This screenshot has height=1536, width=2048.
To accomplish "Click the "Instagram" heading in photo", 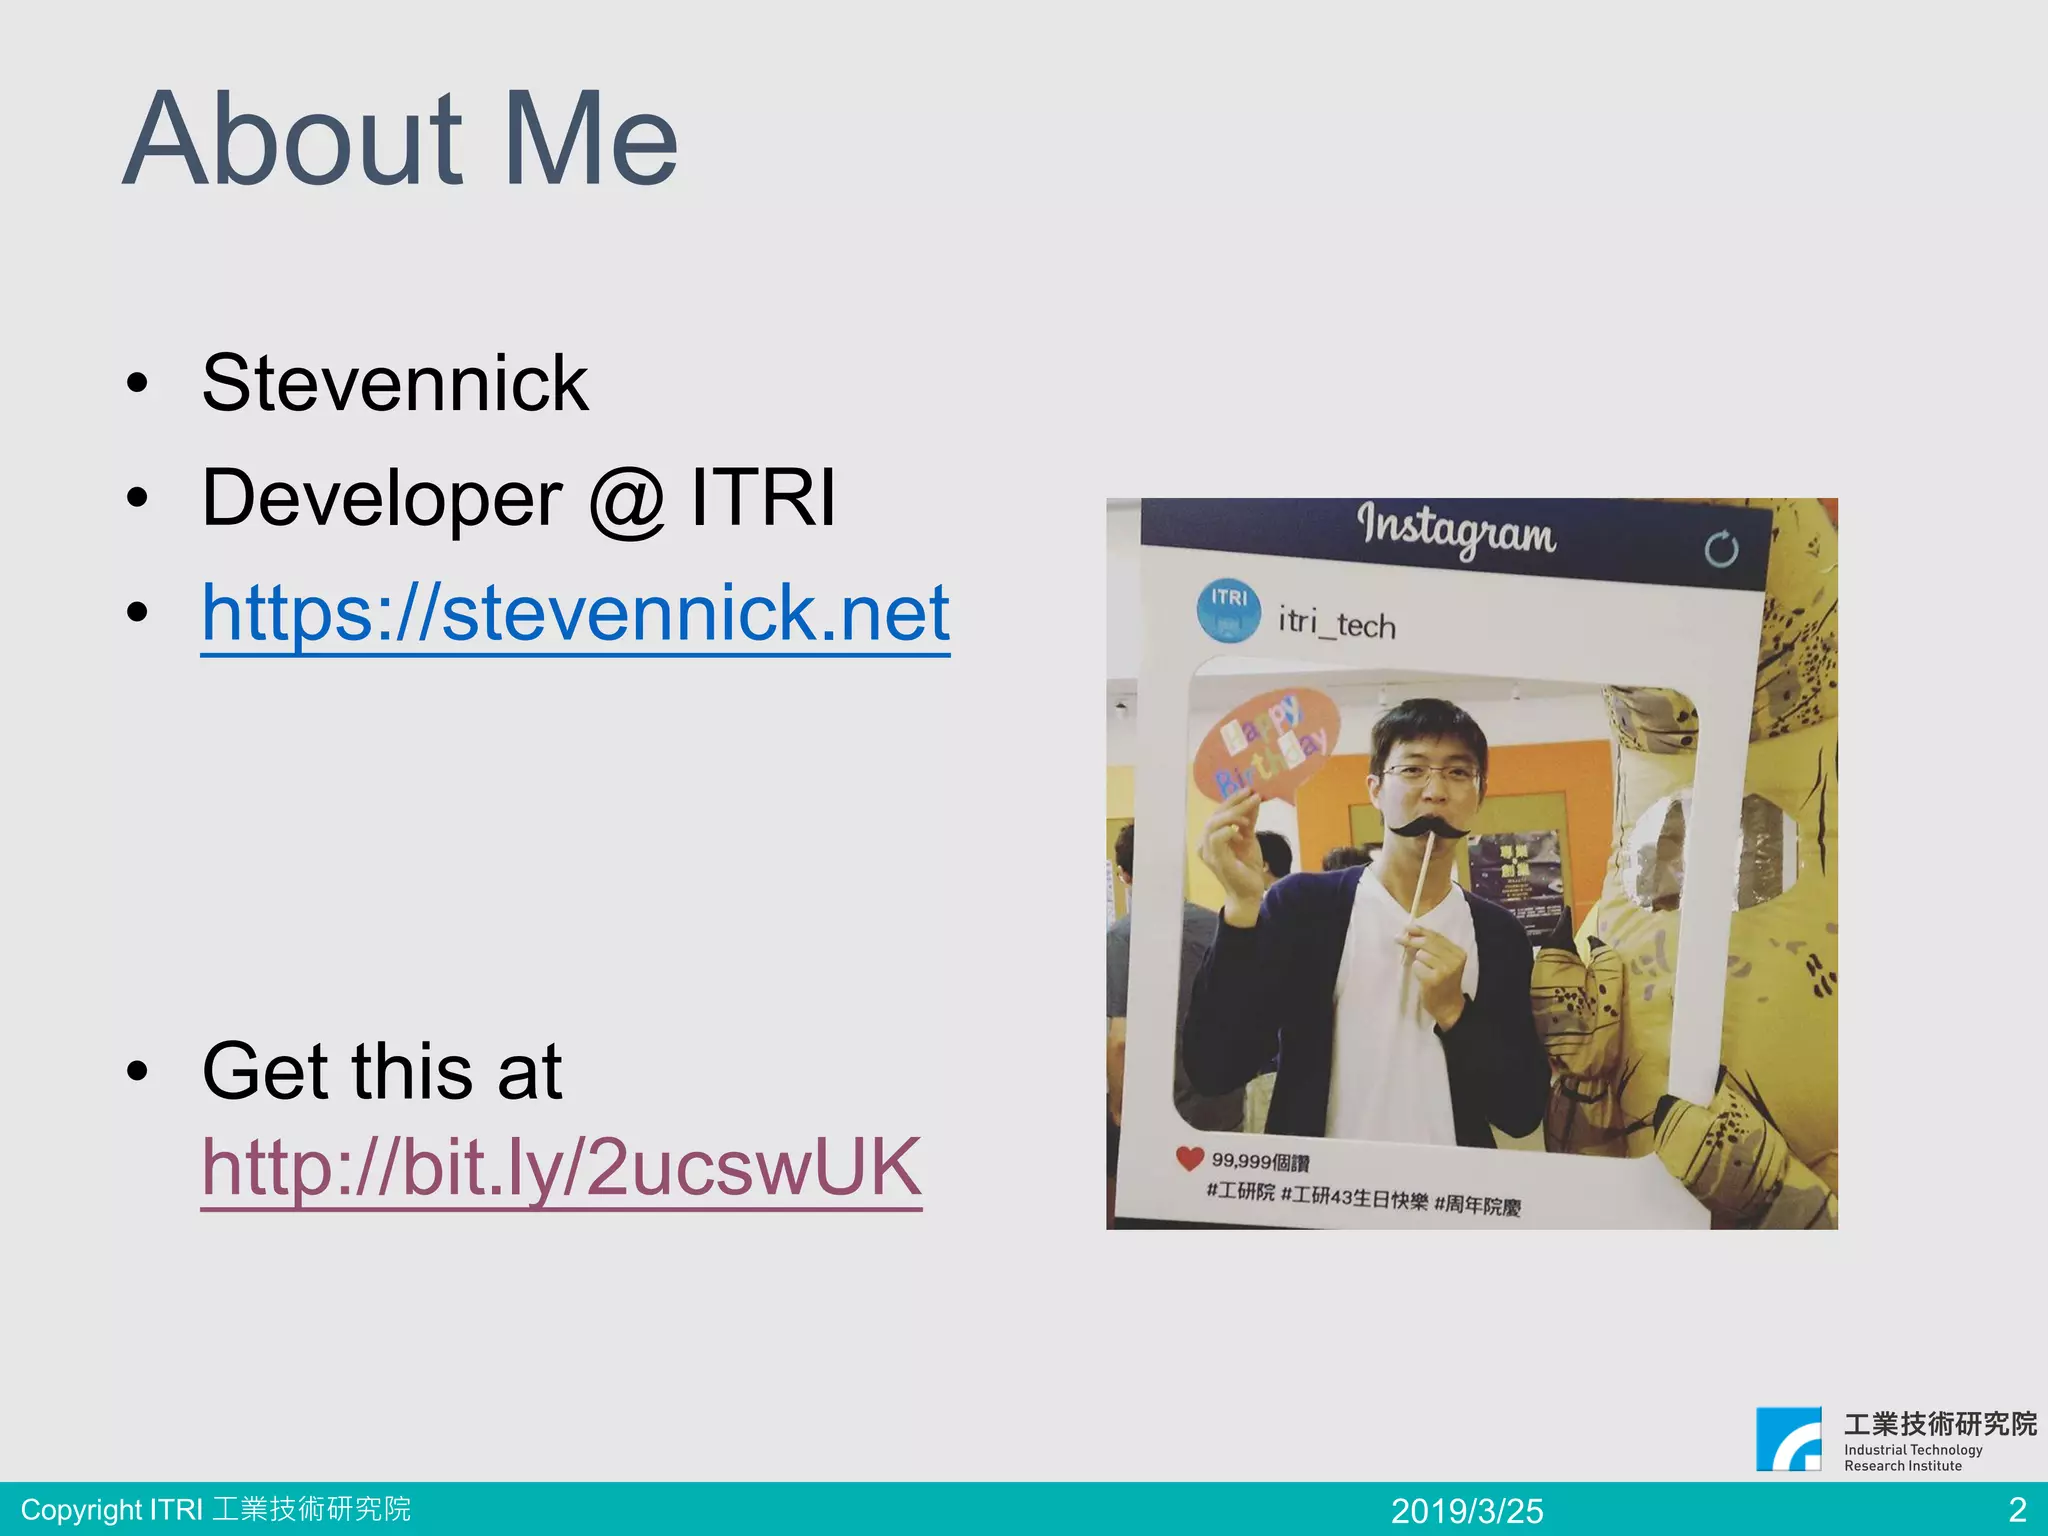I will pyautogui.click(x=1456, y=530).
